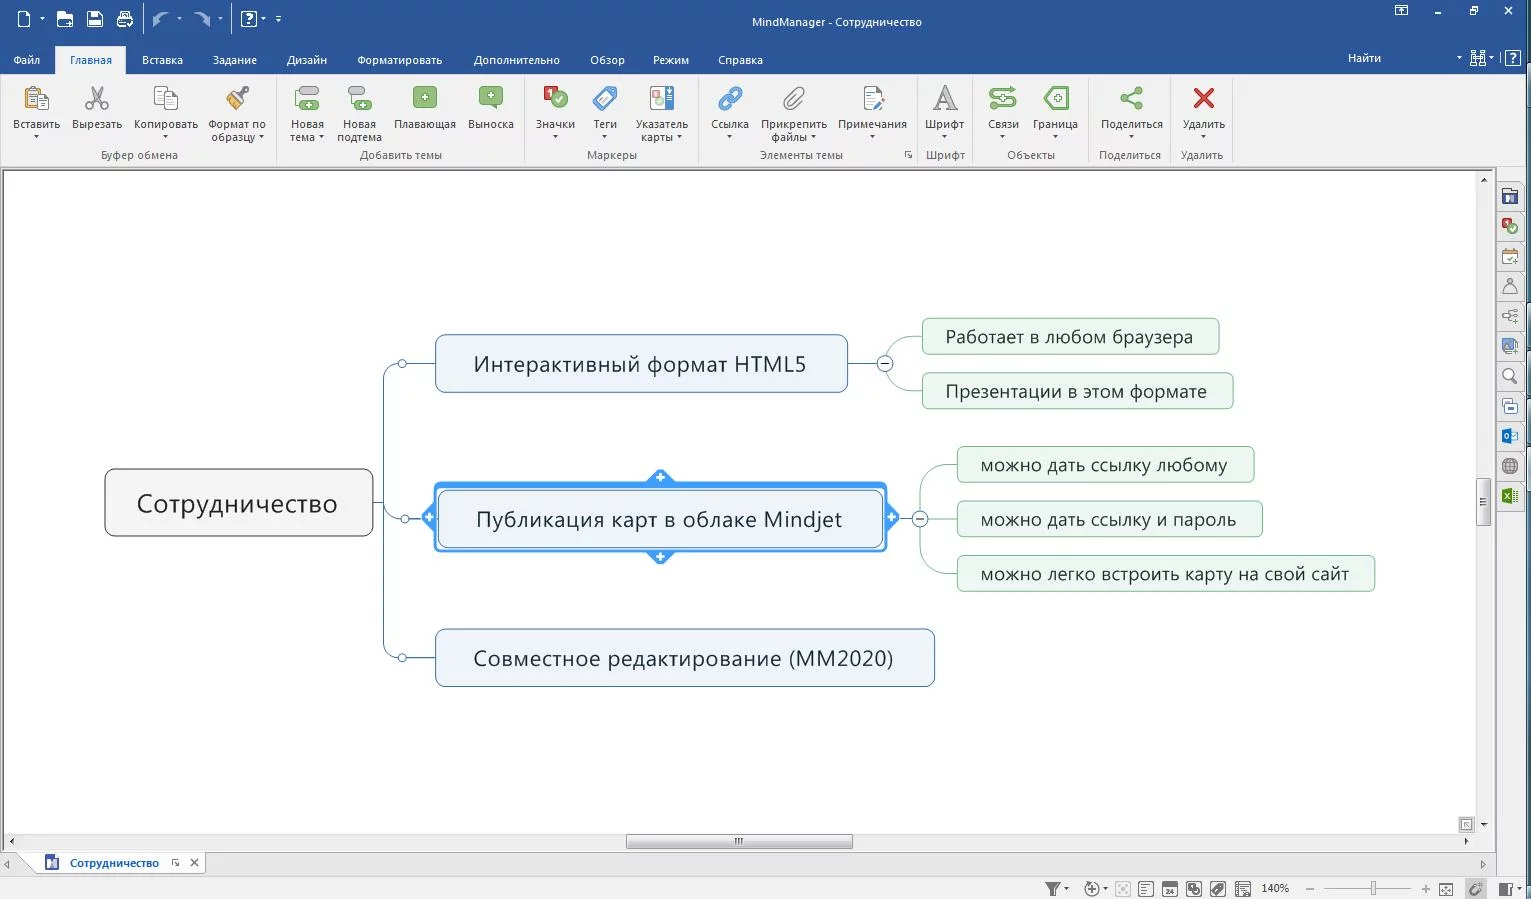Image resolution: width=1531 pixels, height=899 pixels.
Task: Click the red Удалить delete icon
Action: [x=1204, y=98]
